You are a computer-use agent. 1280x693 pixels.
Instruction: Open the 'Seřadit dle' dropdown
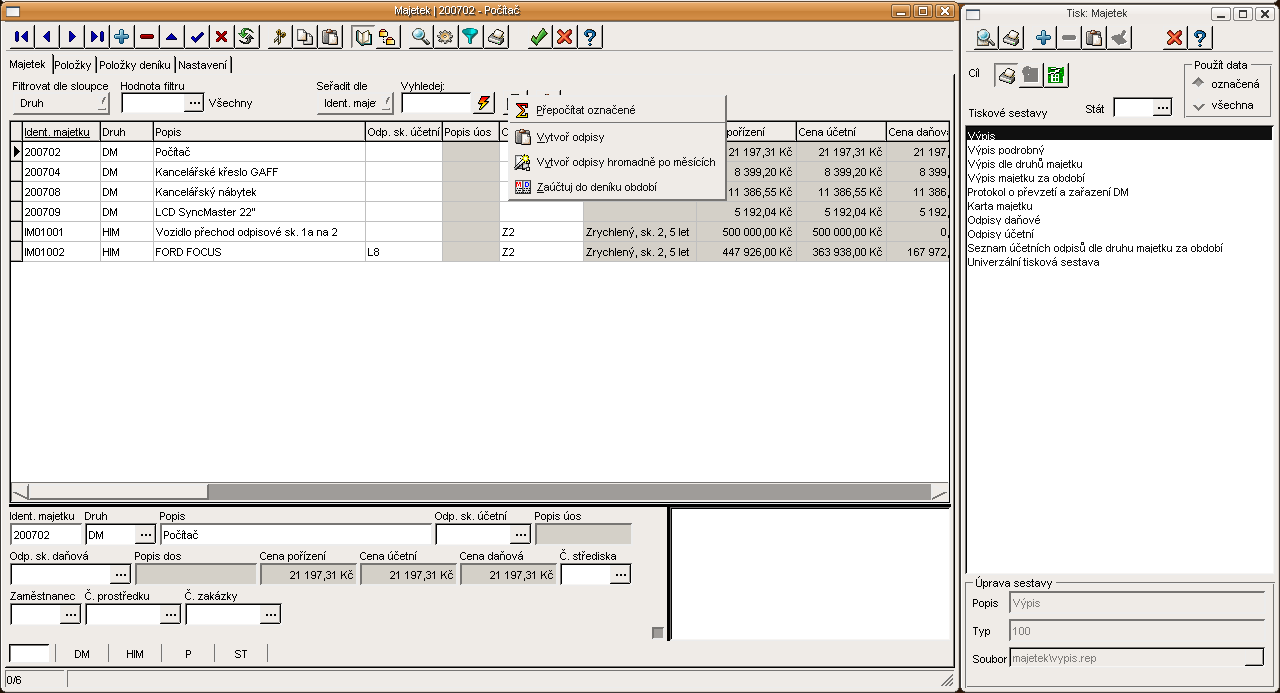[355, 103]
